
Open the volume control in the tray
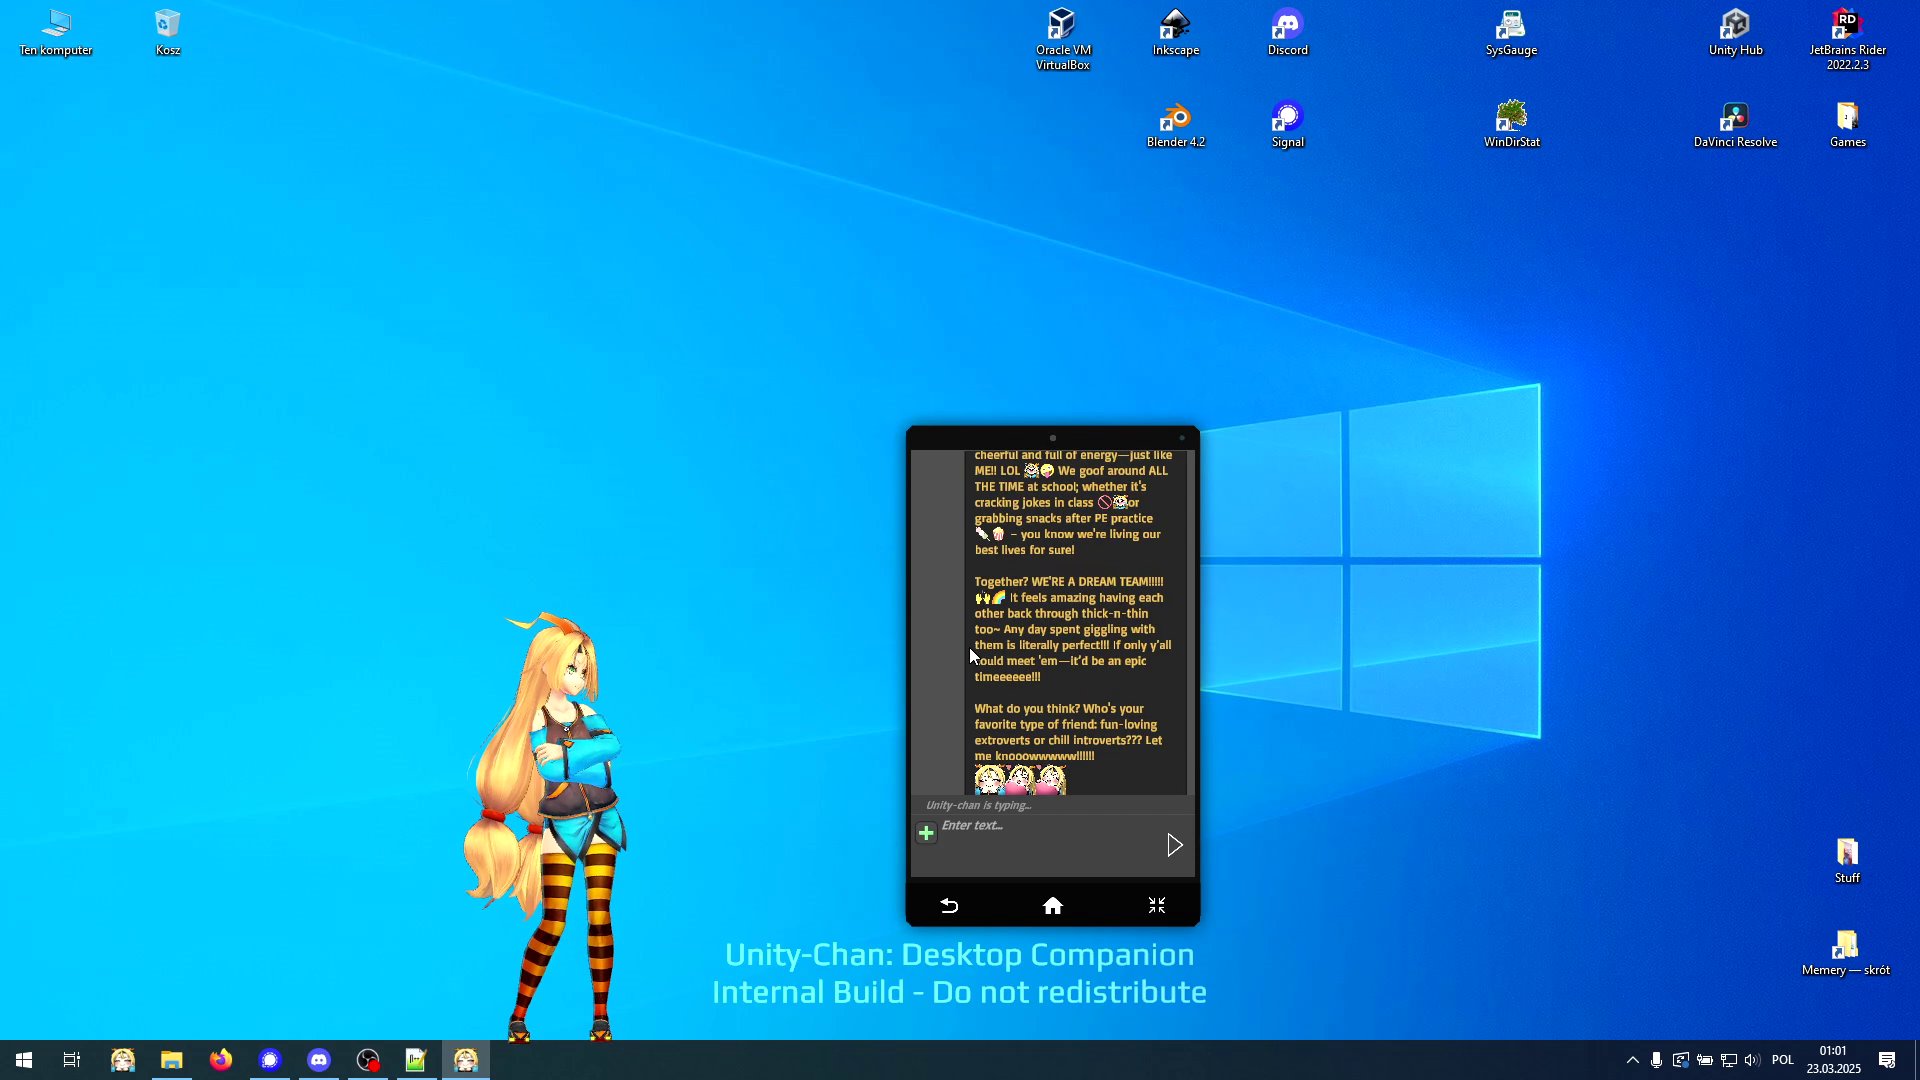pyautogui.click(x=1752, y=1060)
